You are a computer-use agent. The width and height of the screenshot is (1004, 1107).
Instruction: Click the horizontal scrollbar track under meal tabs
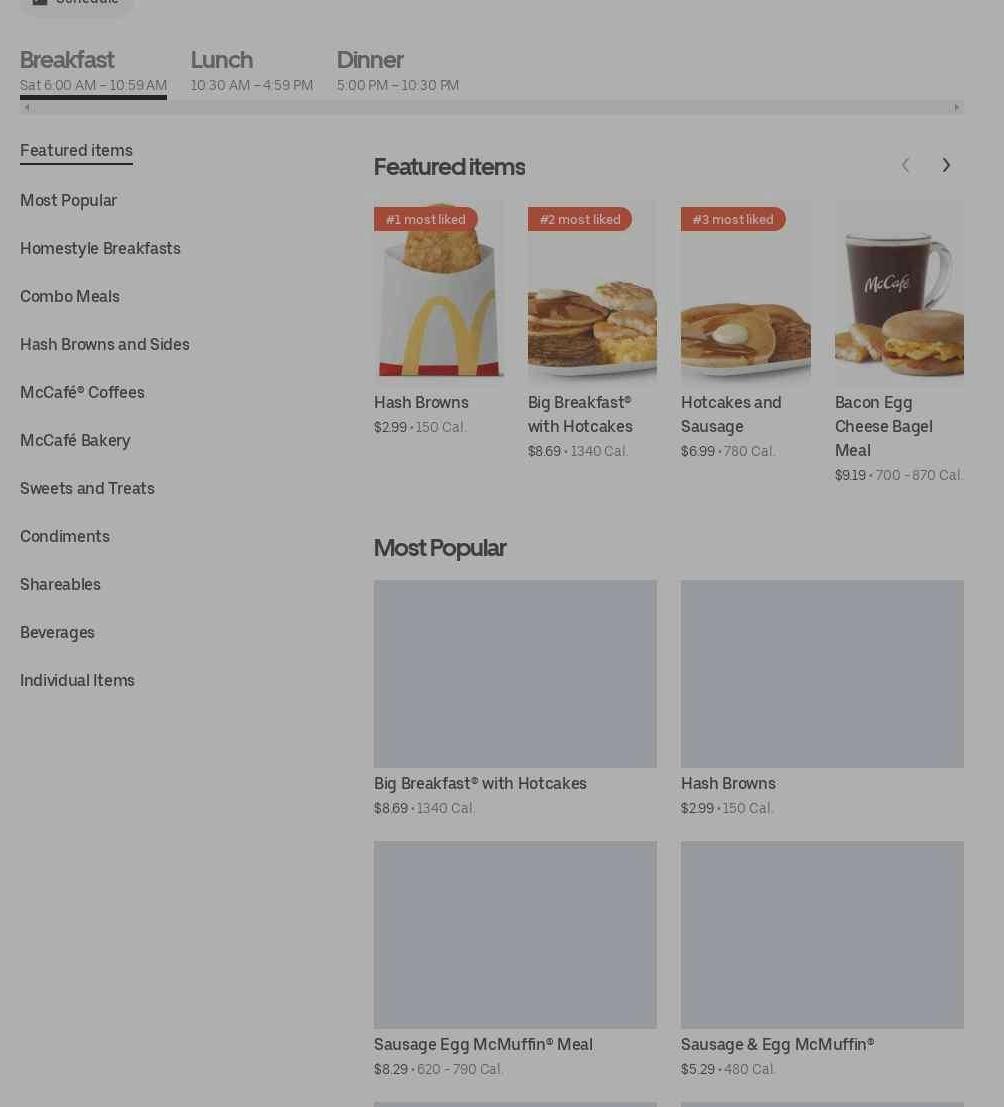[x=491, y=107]
